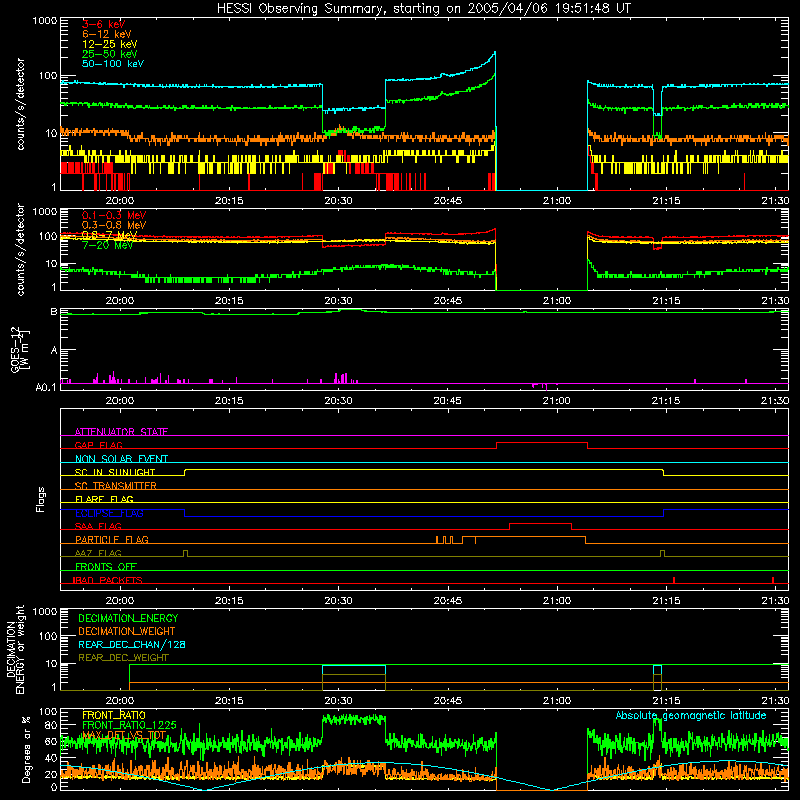800x800 pixels.
Task: Select the 25-50 keV legend label
Action: pos(109,54)
